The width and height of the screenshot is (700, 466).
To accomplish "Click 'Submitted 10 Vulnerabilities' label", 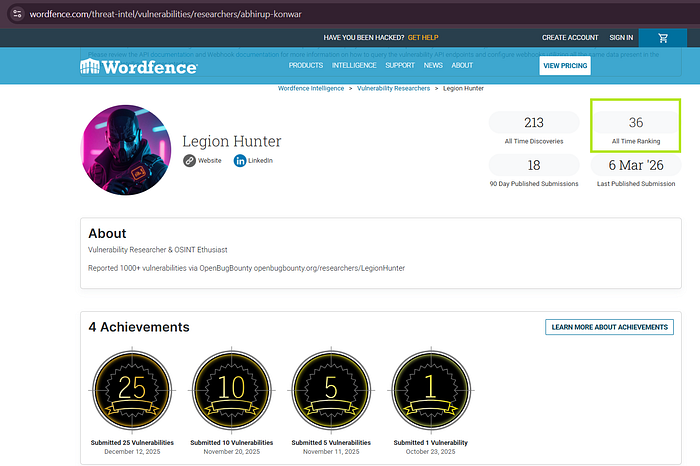I will click(x=232, y=443).
